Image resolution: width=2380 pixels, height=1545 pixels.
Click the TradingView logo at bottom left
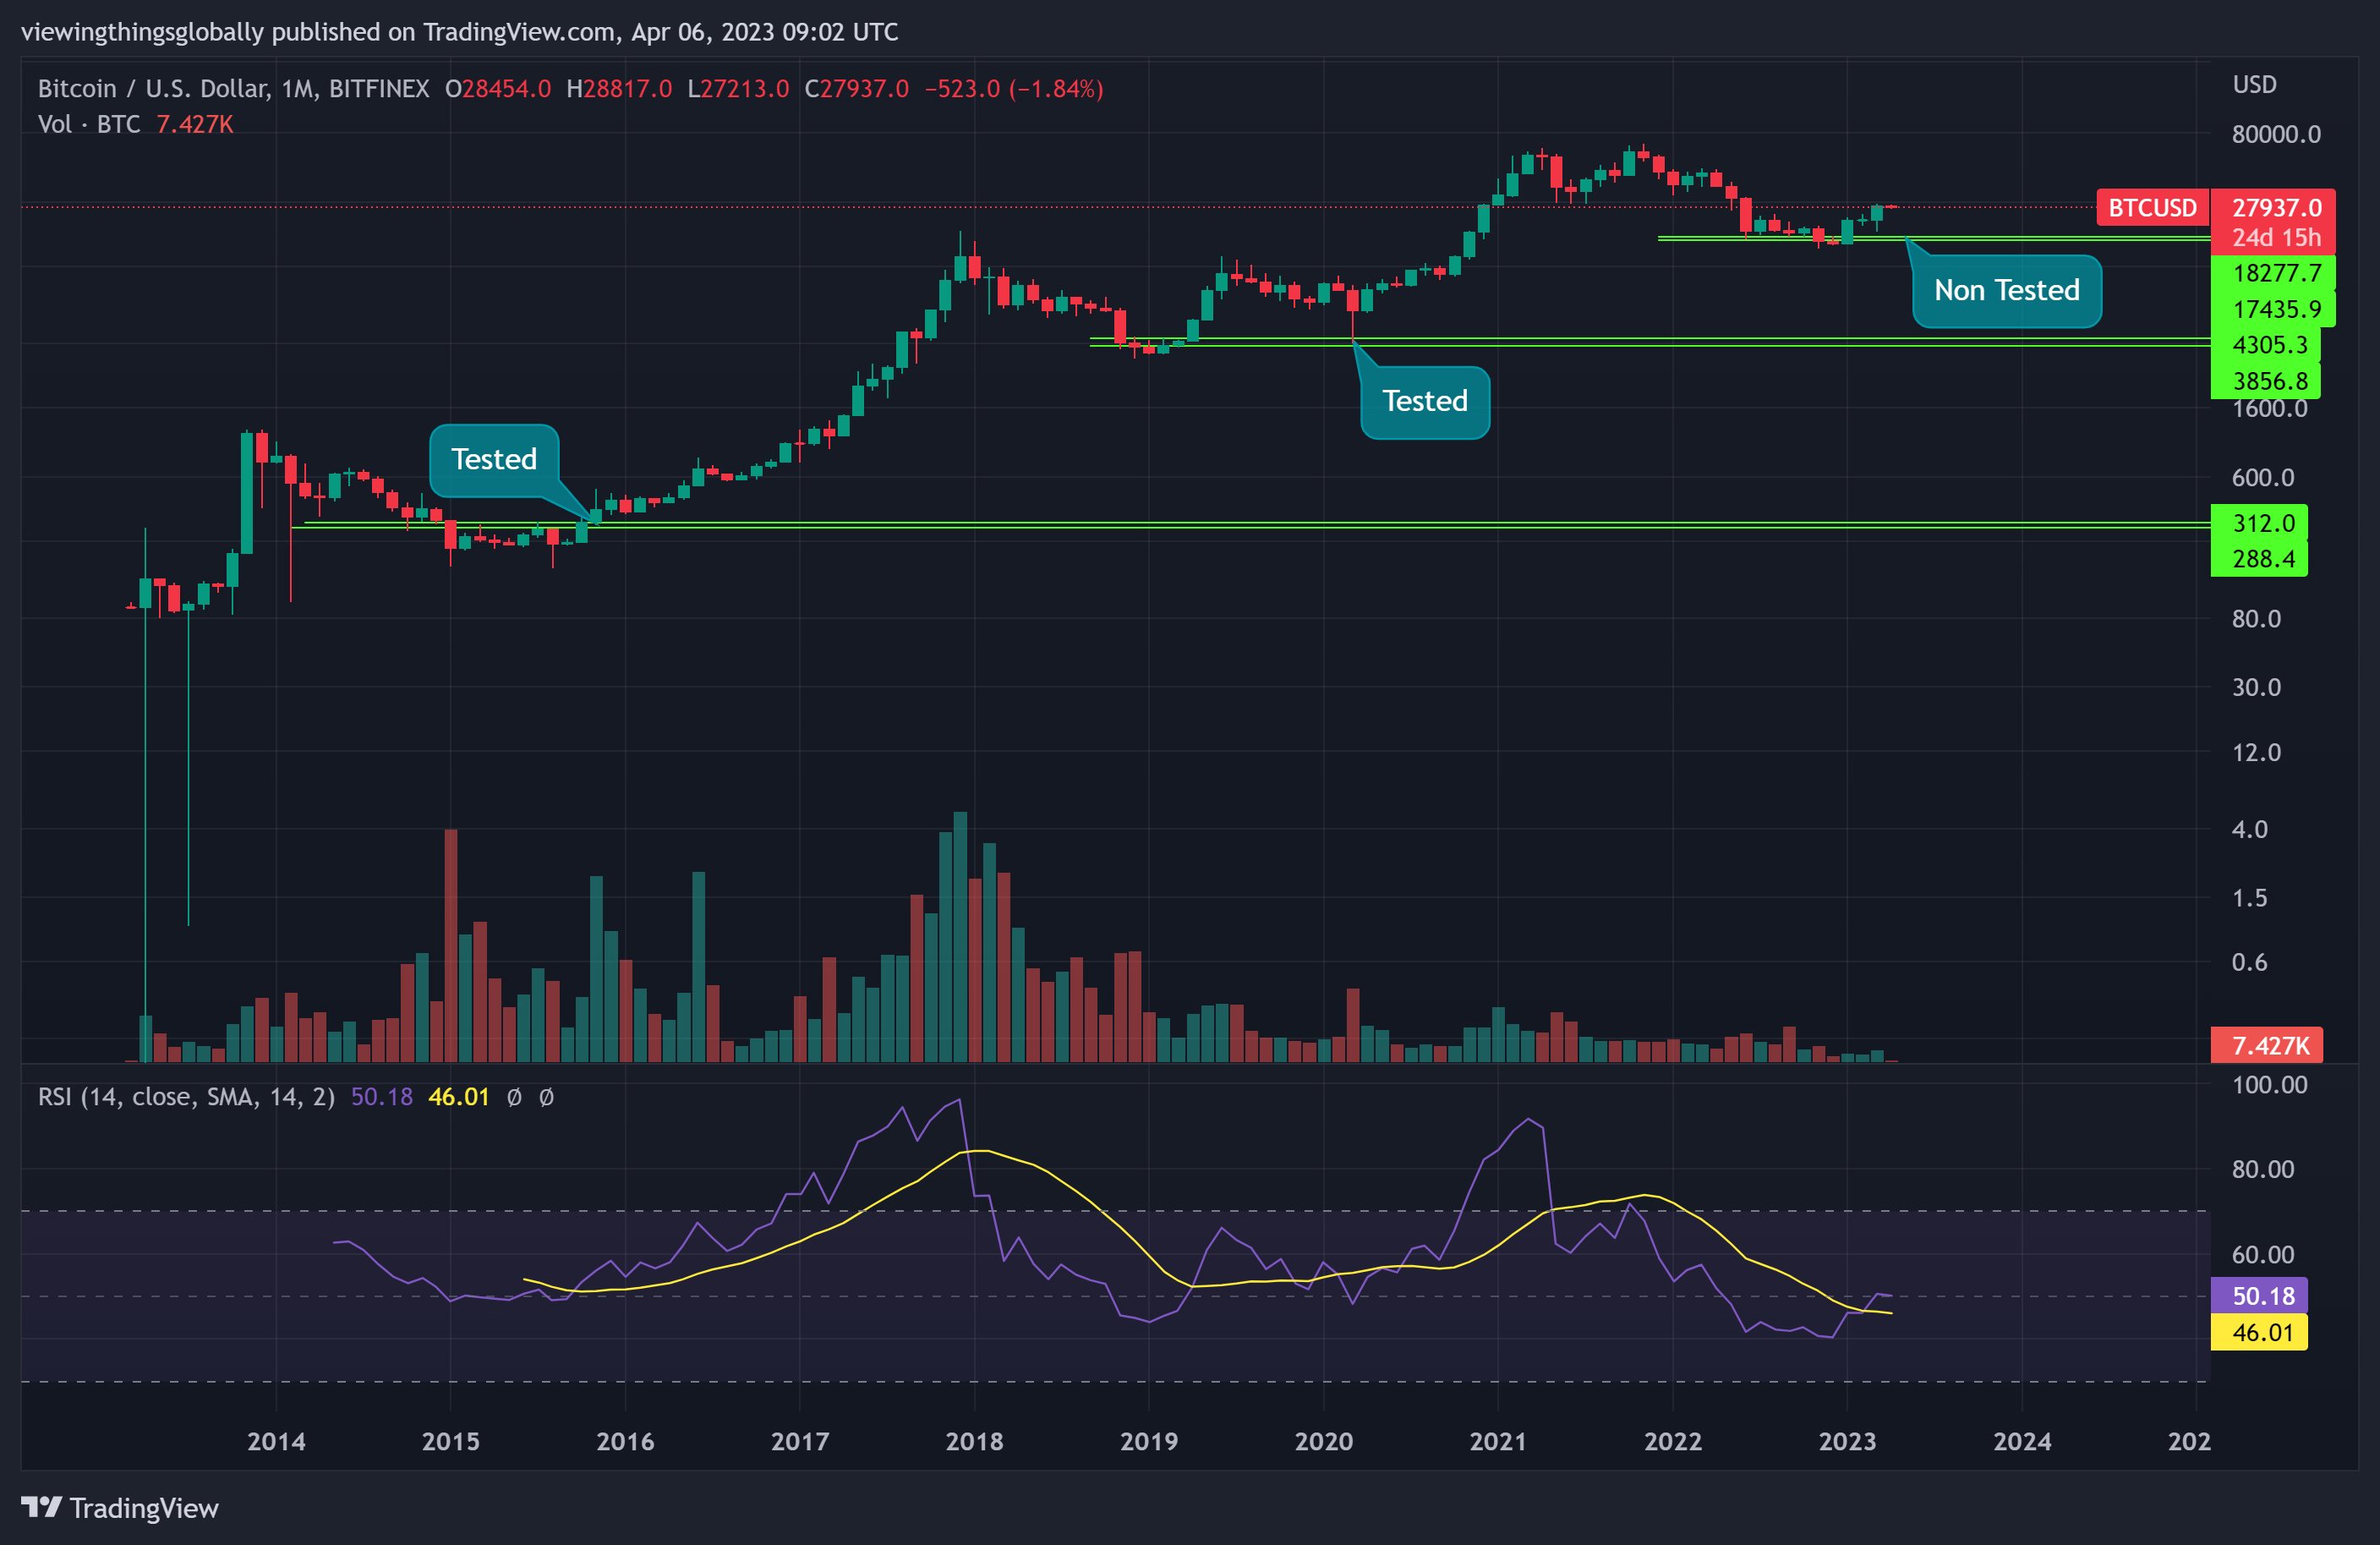tap(120, 1507)
